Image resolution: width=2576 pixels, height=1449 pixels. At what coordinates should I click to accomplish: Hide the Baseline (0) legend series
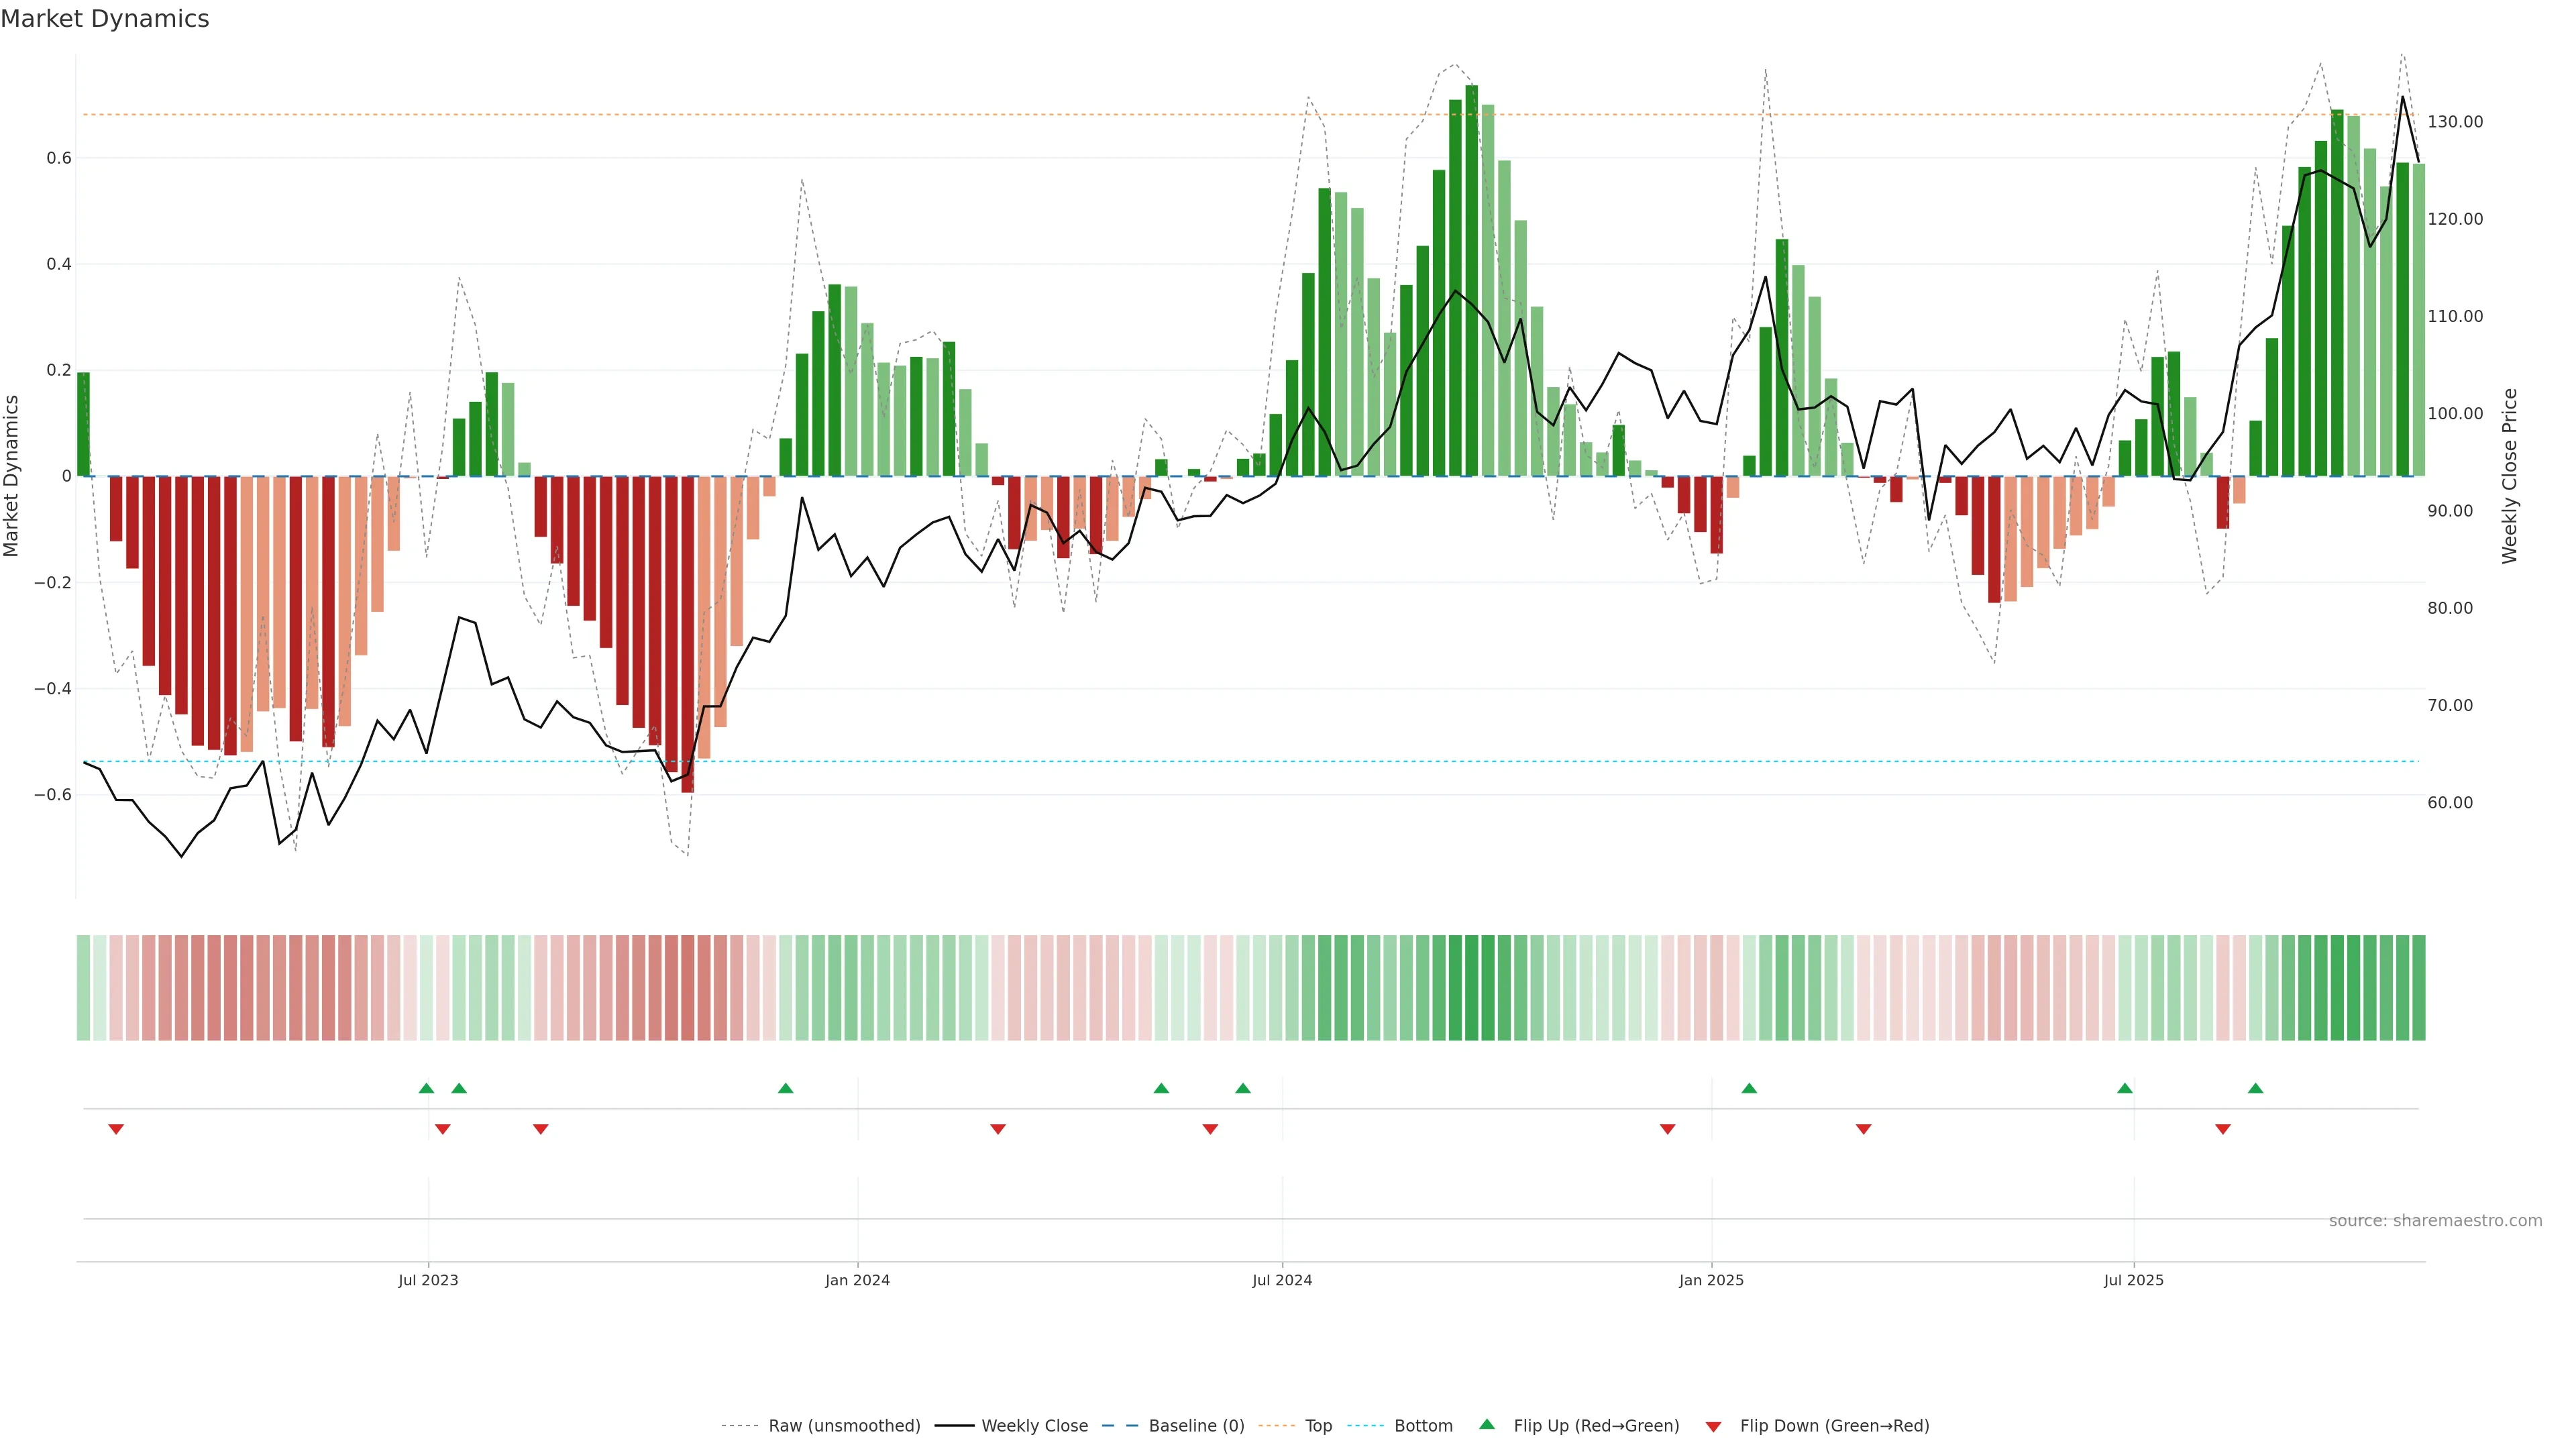(x=1196, y=1426)
